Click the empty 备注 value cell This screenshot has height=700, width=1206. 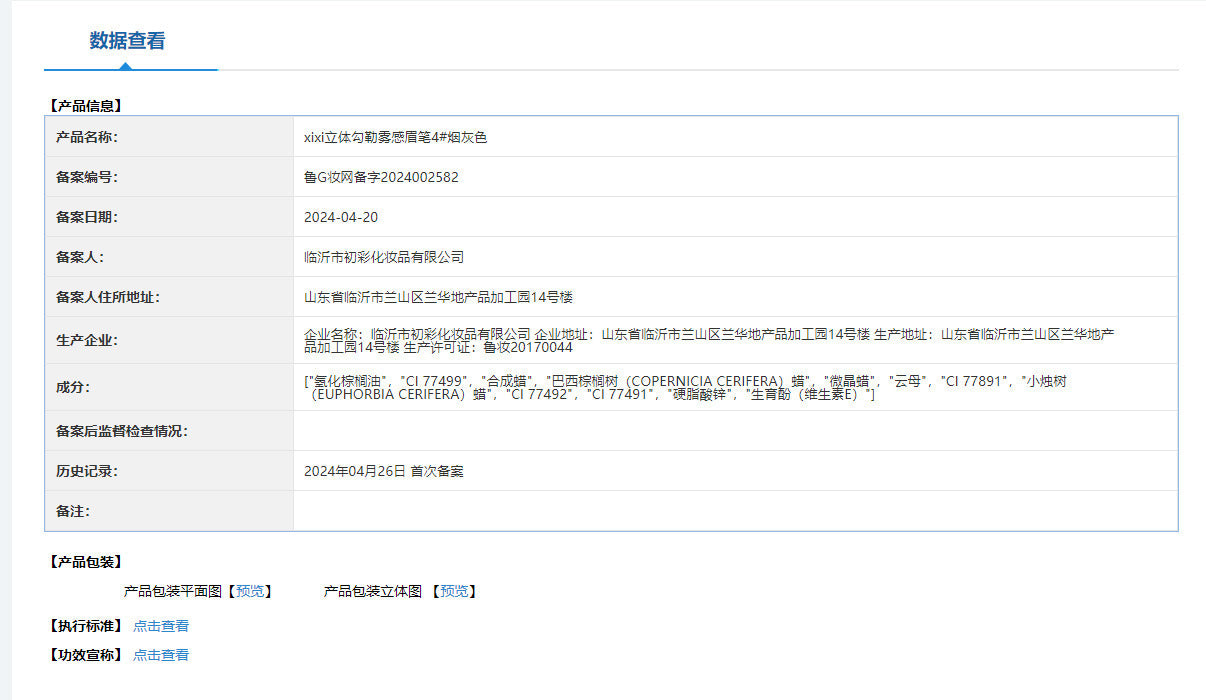point(734,511)
